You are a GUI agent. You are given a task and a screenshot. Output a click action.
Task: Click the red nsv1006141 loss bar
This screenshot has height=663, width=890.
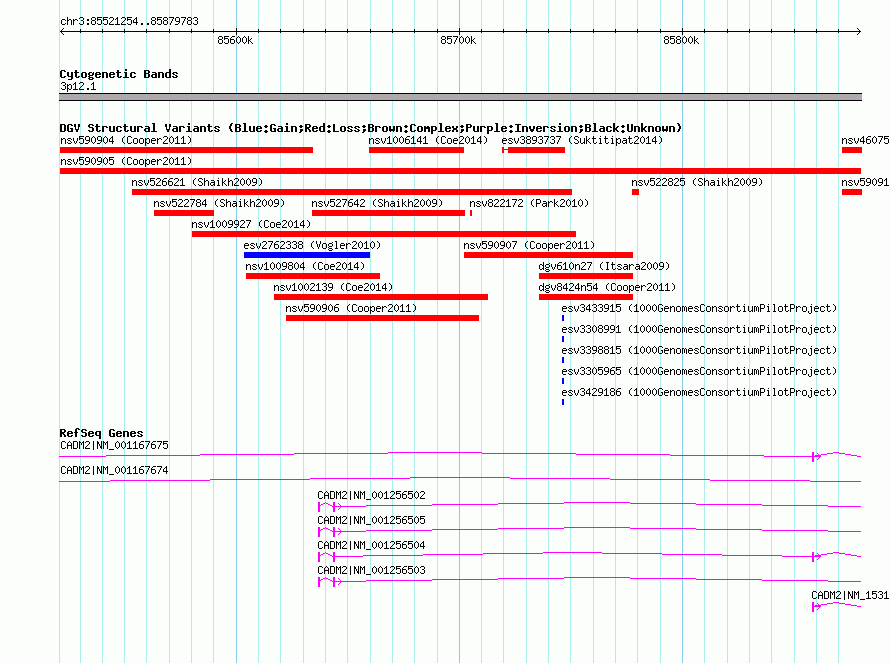[416, 150]
